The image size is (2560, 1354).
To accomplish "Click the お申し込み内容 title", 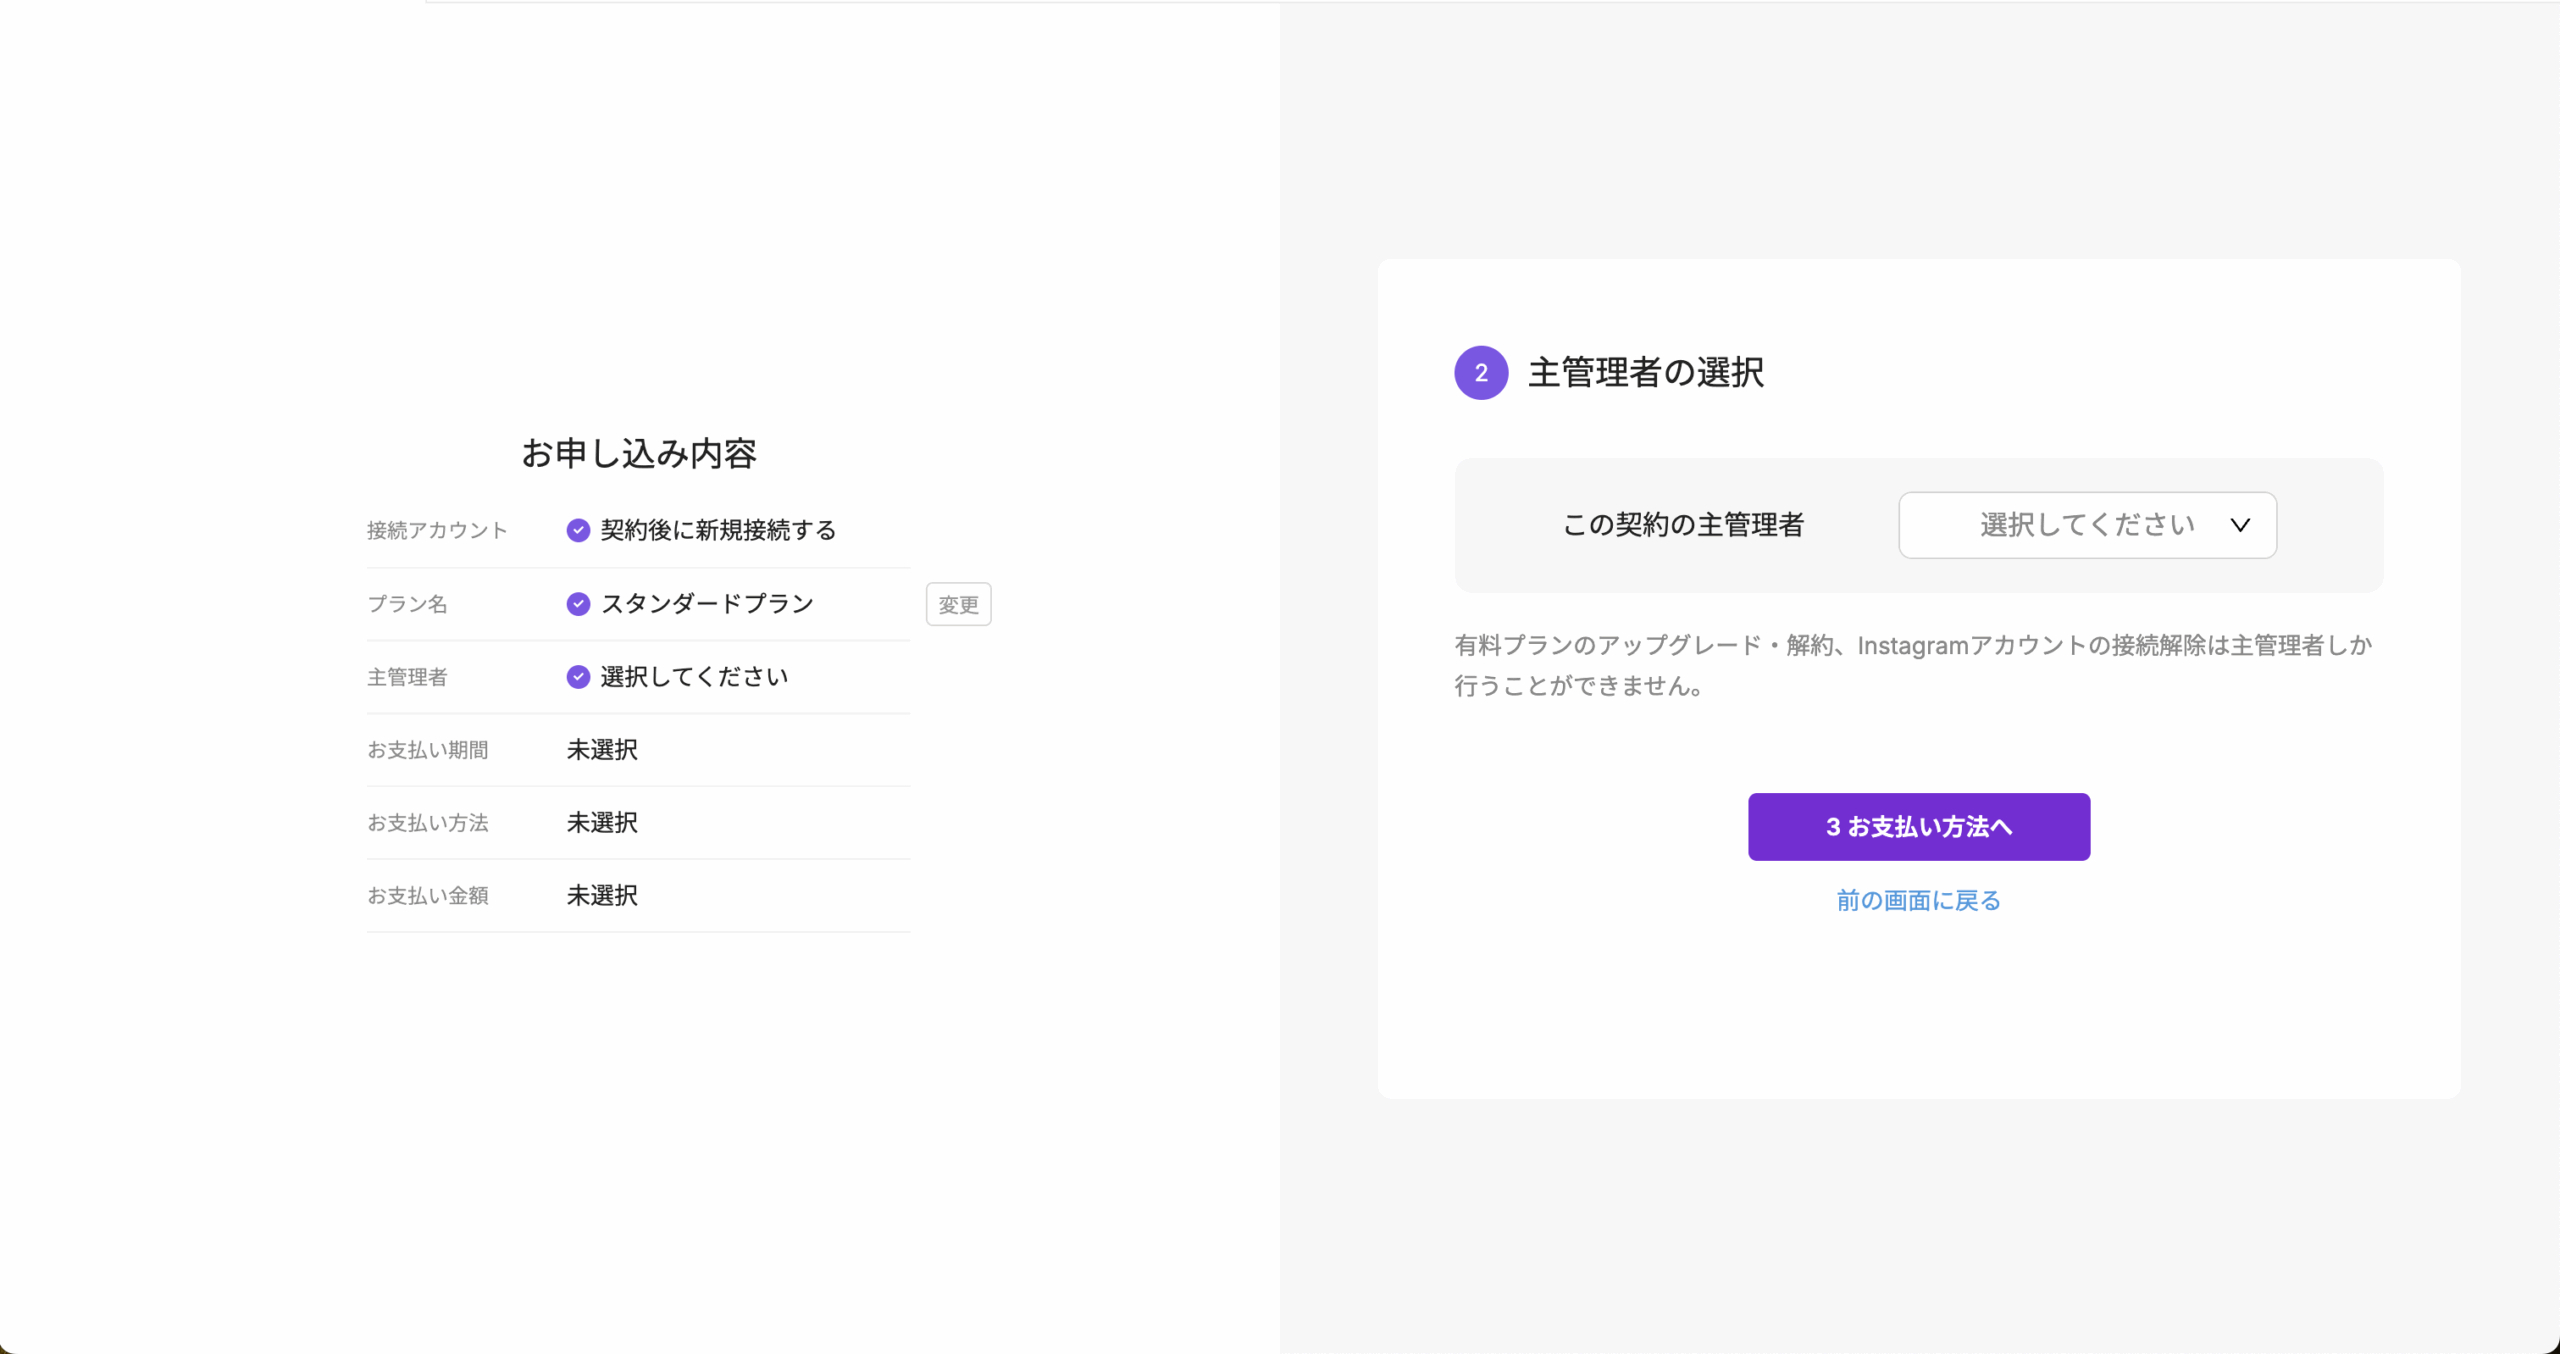I will point(638,454).
